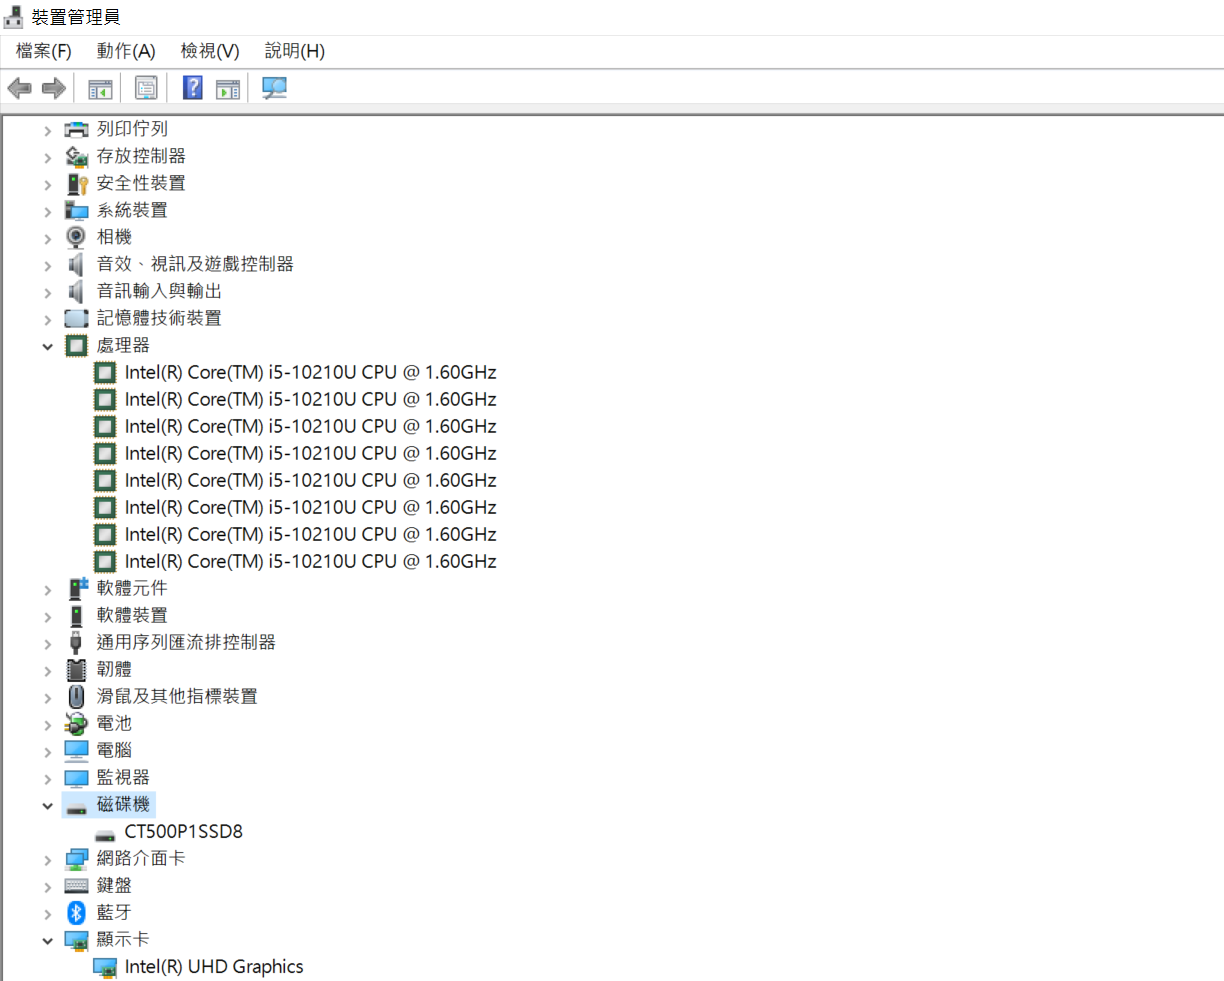Click the Forward arrow toolbar button
The height and width of the screenshot is (981, 1224).
click(53, 88)
